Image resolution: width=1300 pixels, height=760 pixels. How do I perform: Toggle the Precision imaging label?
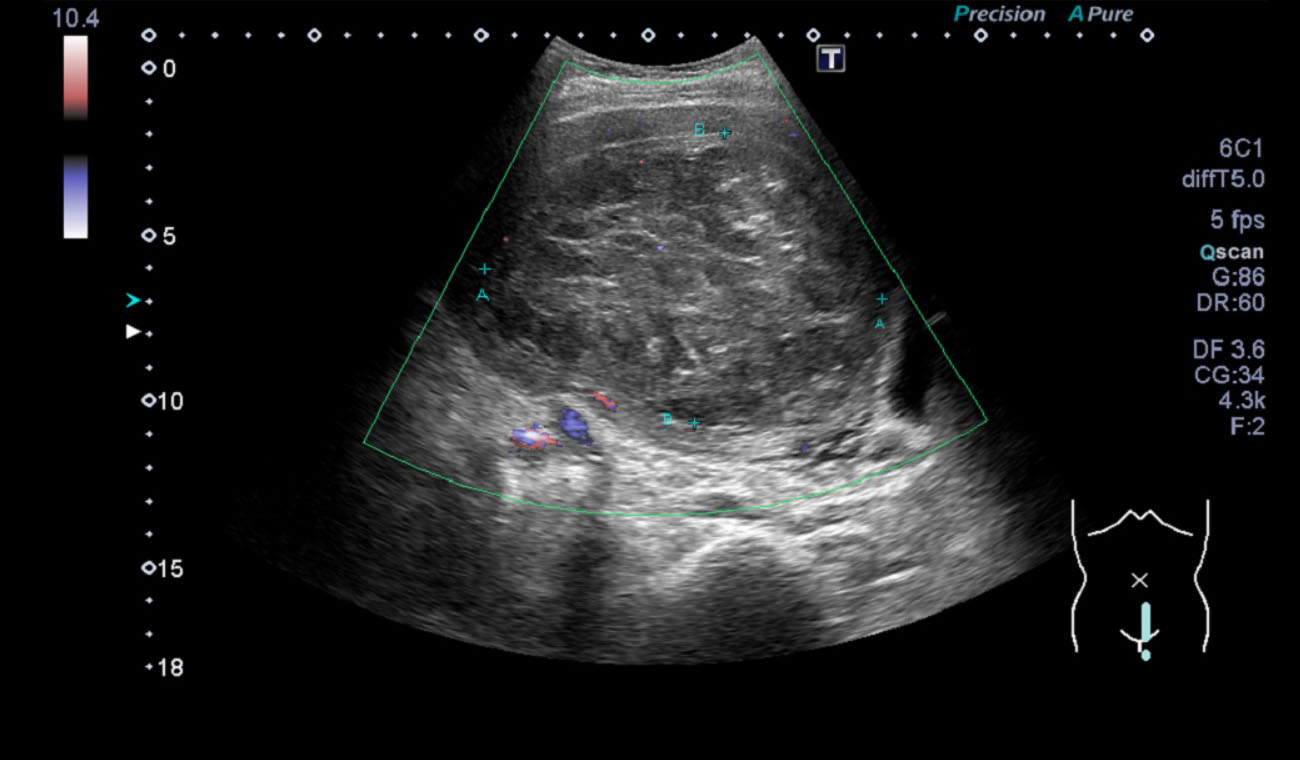tap(999, 14)
